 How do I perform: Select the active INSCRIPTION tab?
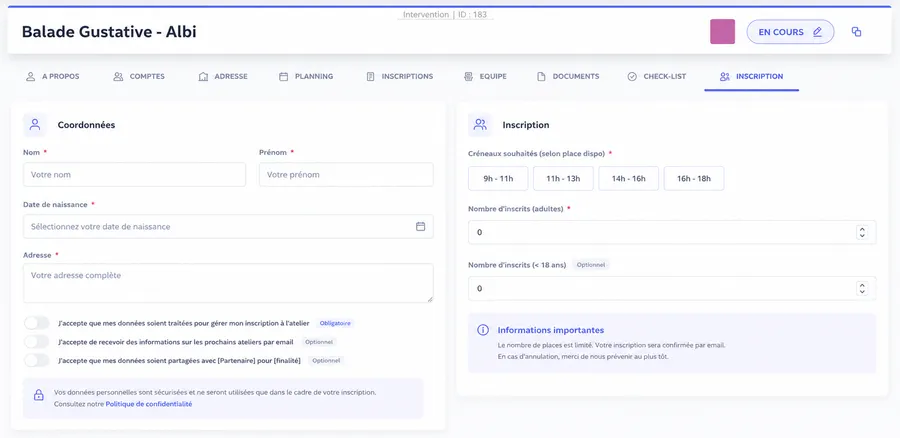click(x=751, y=76)
